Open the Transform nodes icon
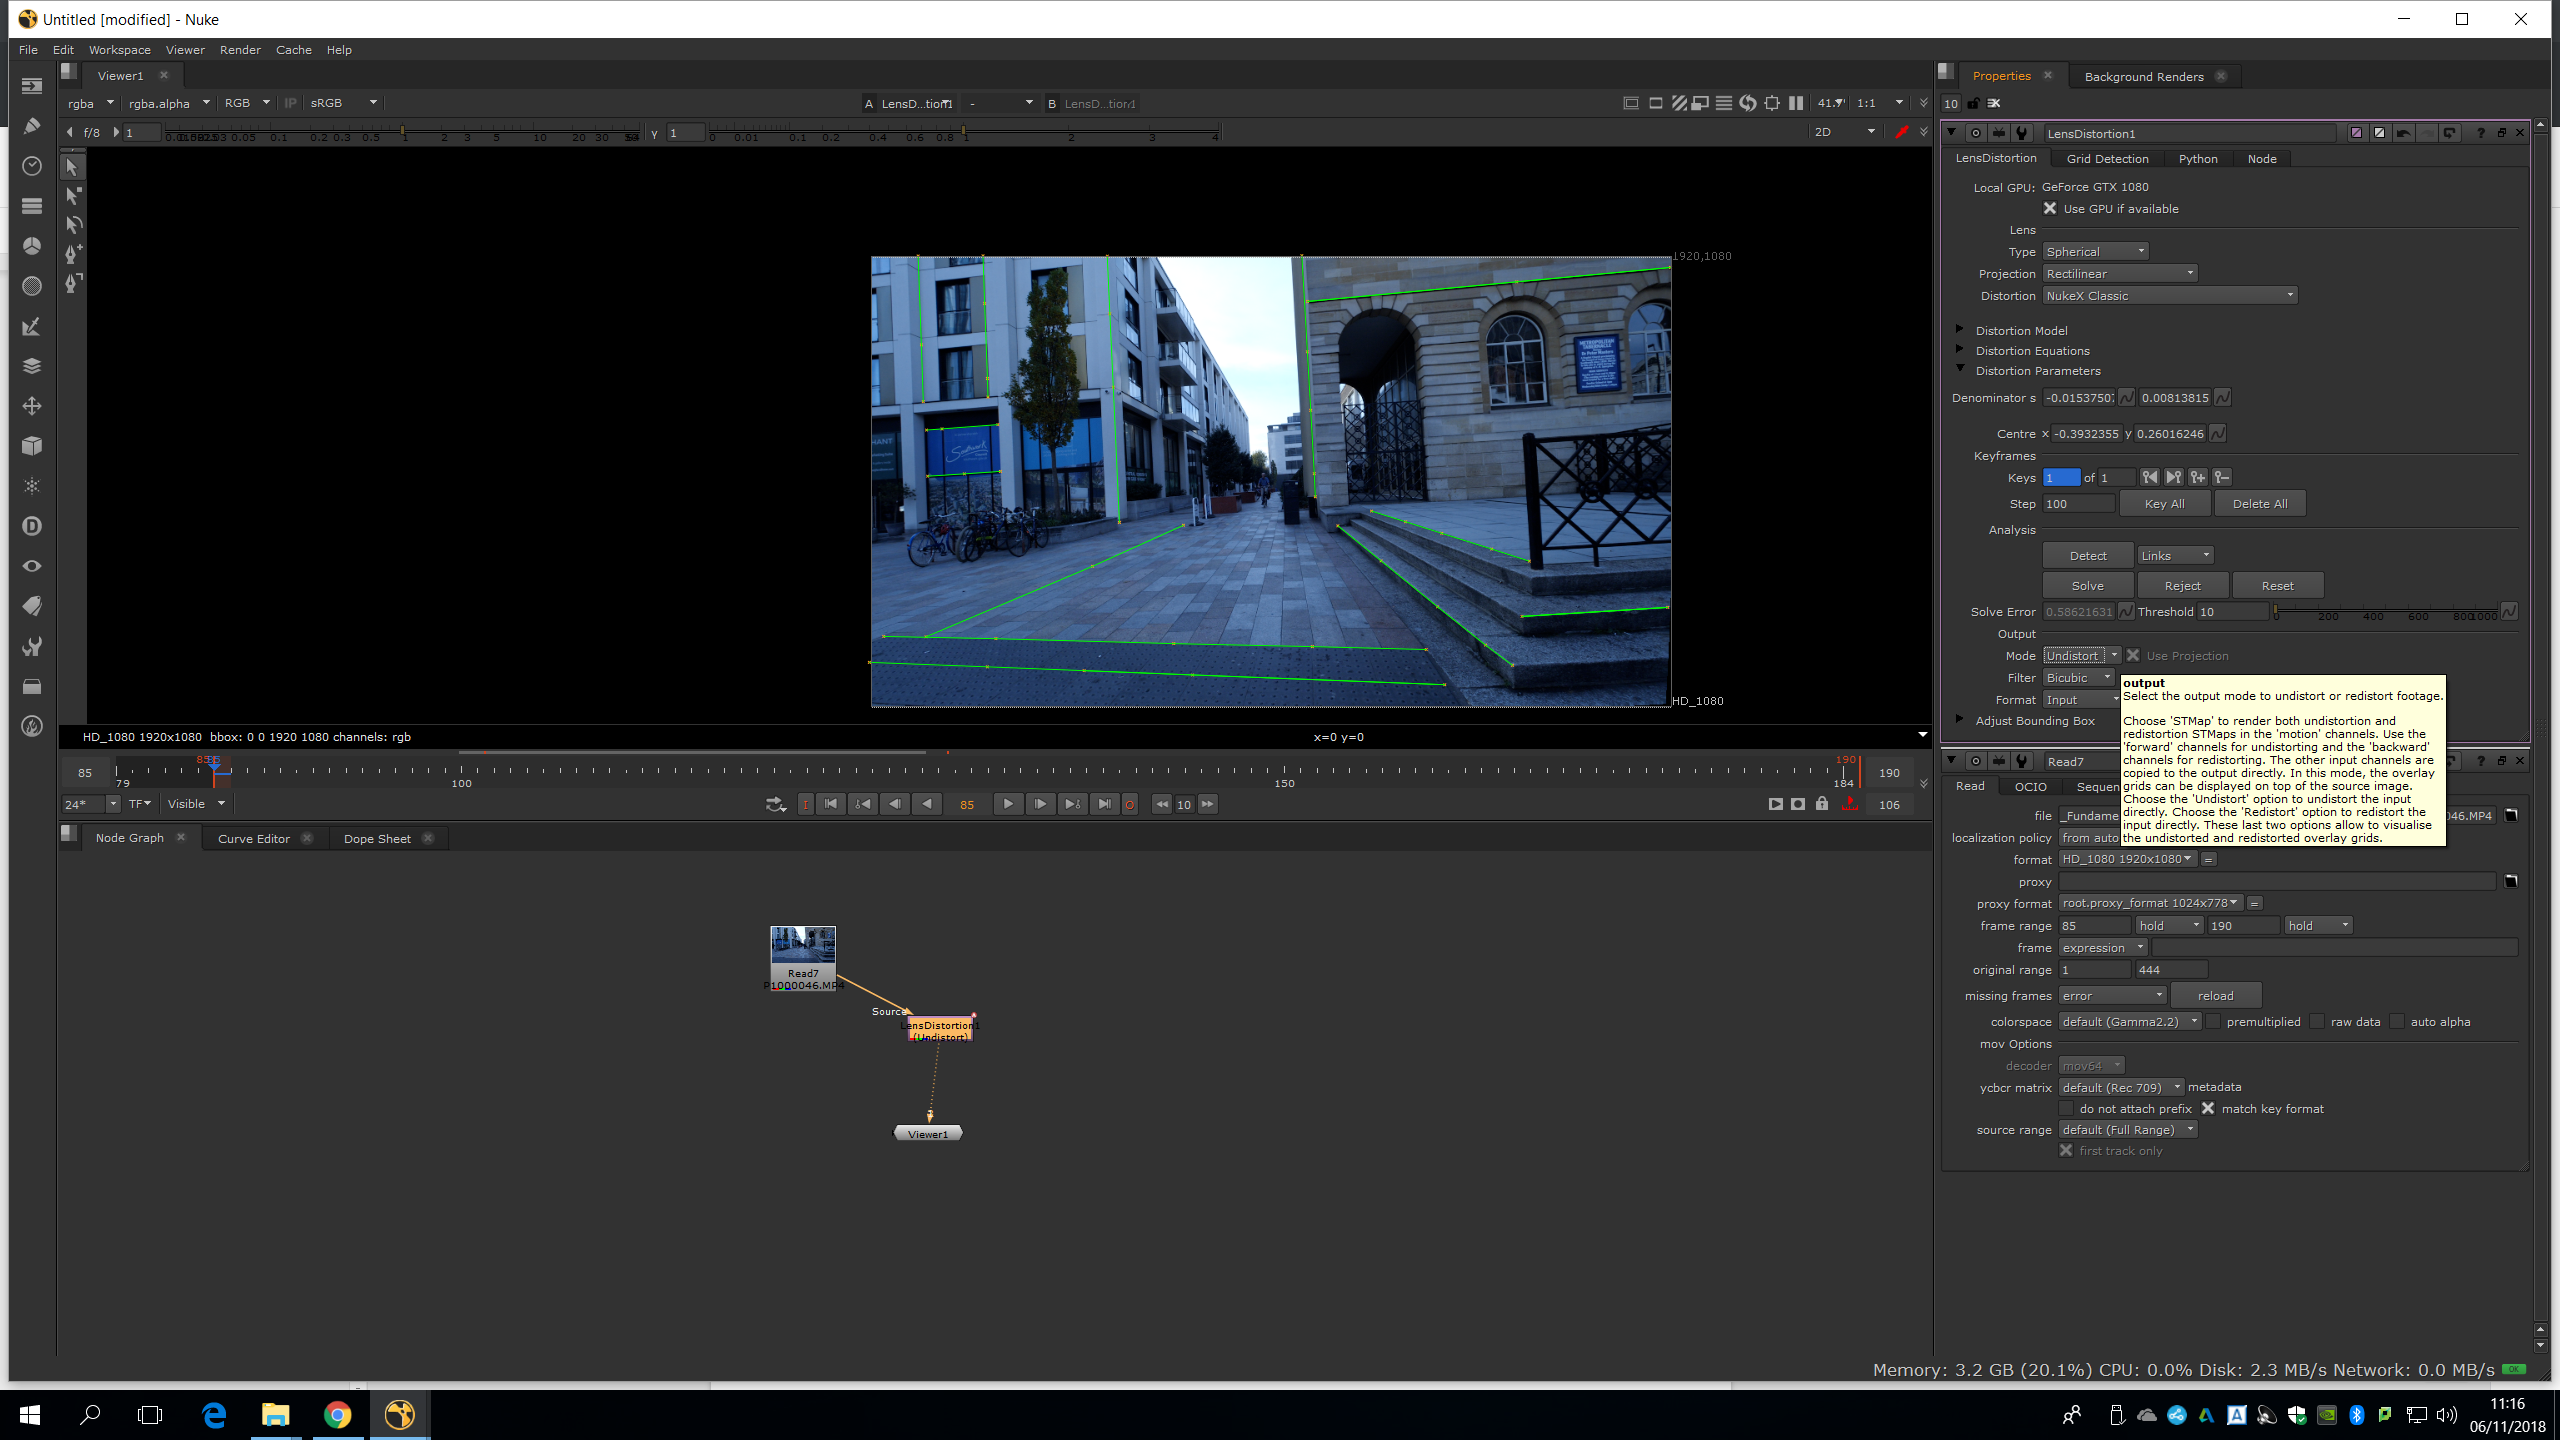 pos(32,406)
